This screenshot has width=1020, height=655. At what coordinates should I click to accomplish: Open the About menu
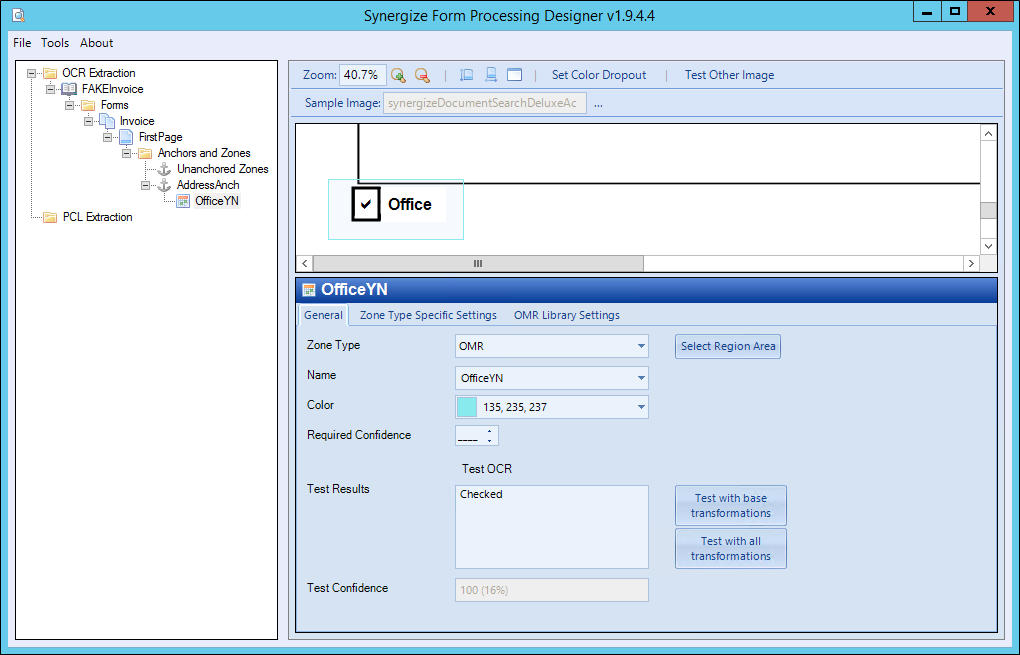pos(96,43)
